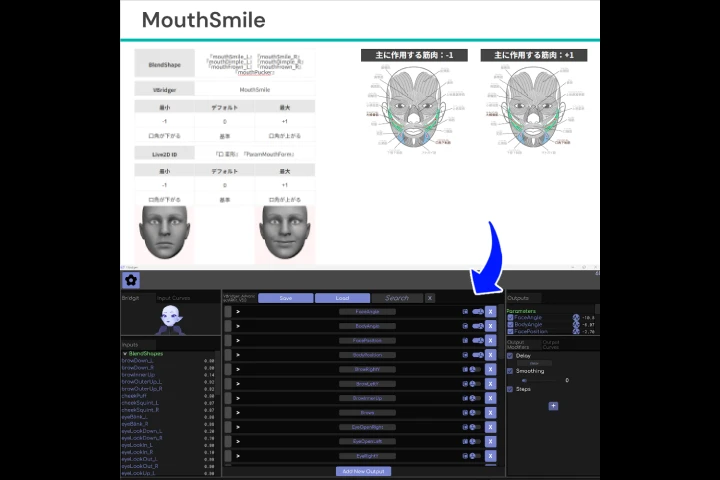Click the small square icon in BrowRightY row

coord(465,369)
